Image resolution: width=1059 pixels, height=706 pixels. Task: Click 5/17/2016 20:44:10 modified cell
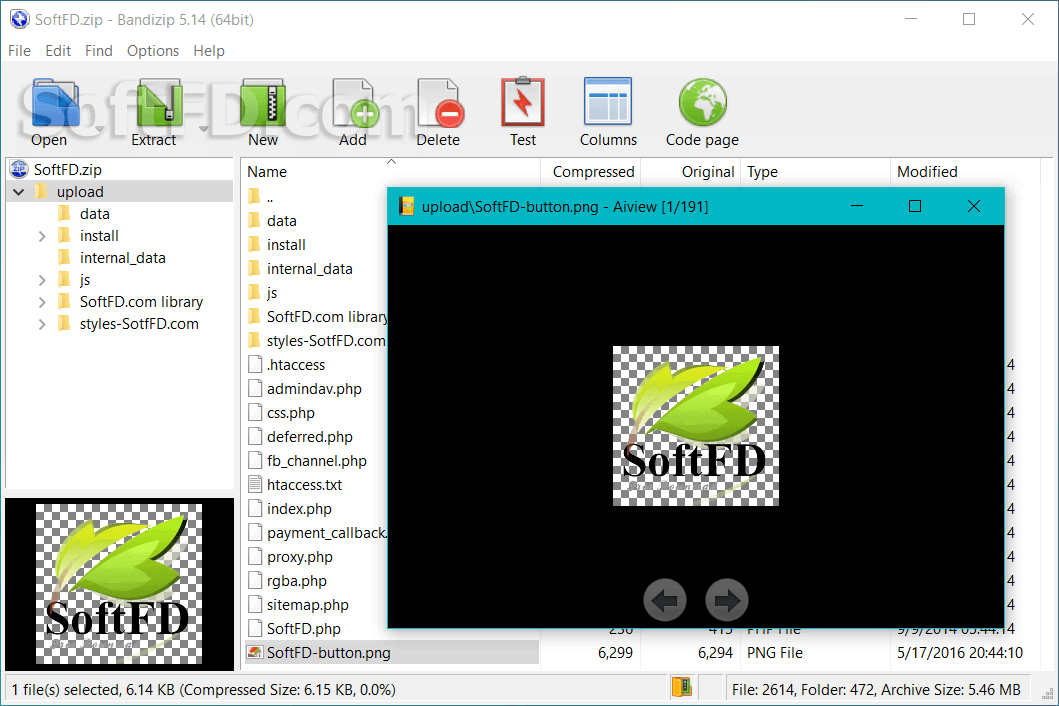[960, 653]
